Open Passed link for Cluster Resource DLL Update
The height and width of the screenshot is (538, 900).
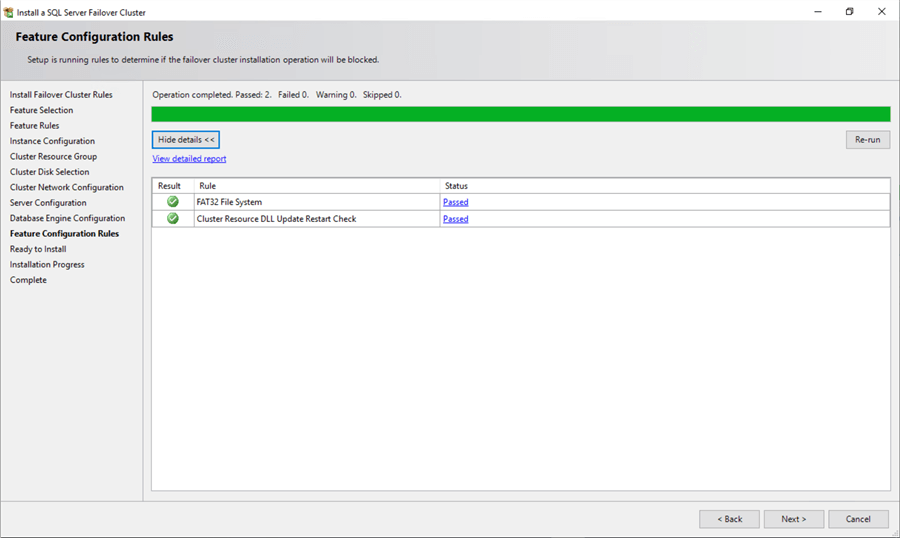pyautogui.click(x=456, y=219)
